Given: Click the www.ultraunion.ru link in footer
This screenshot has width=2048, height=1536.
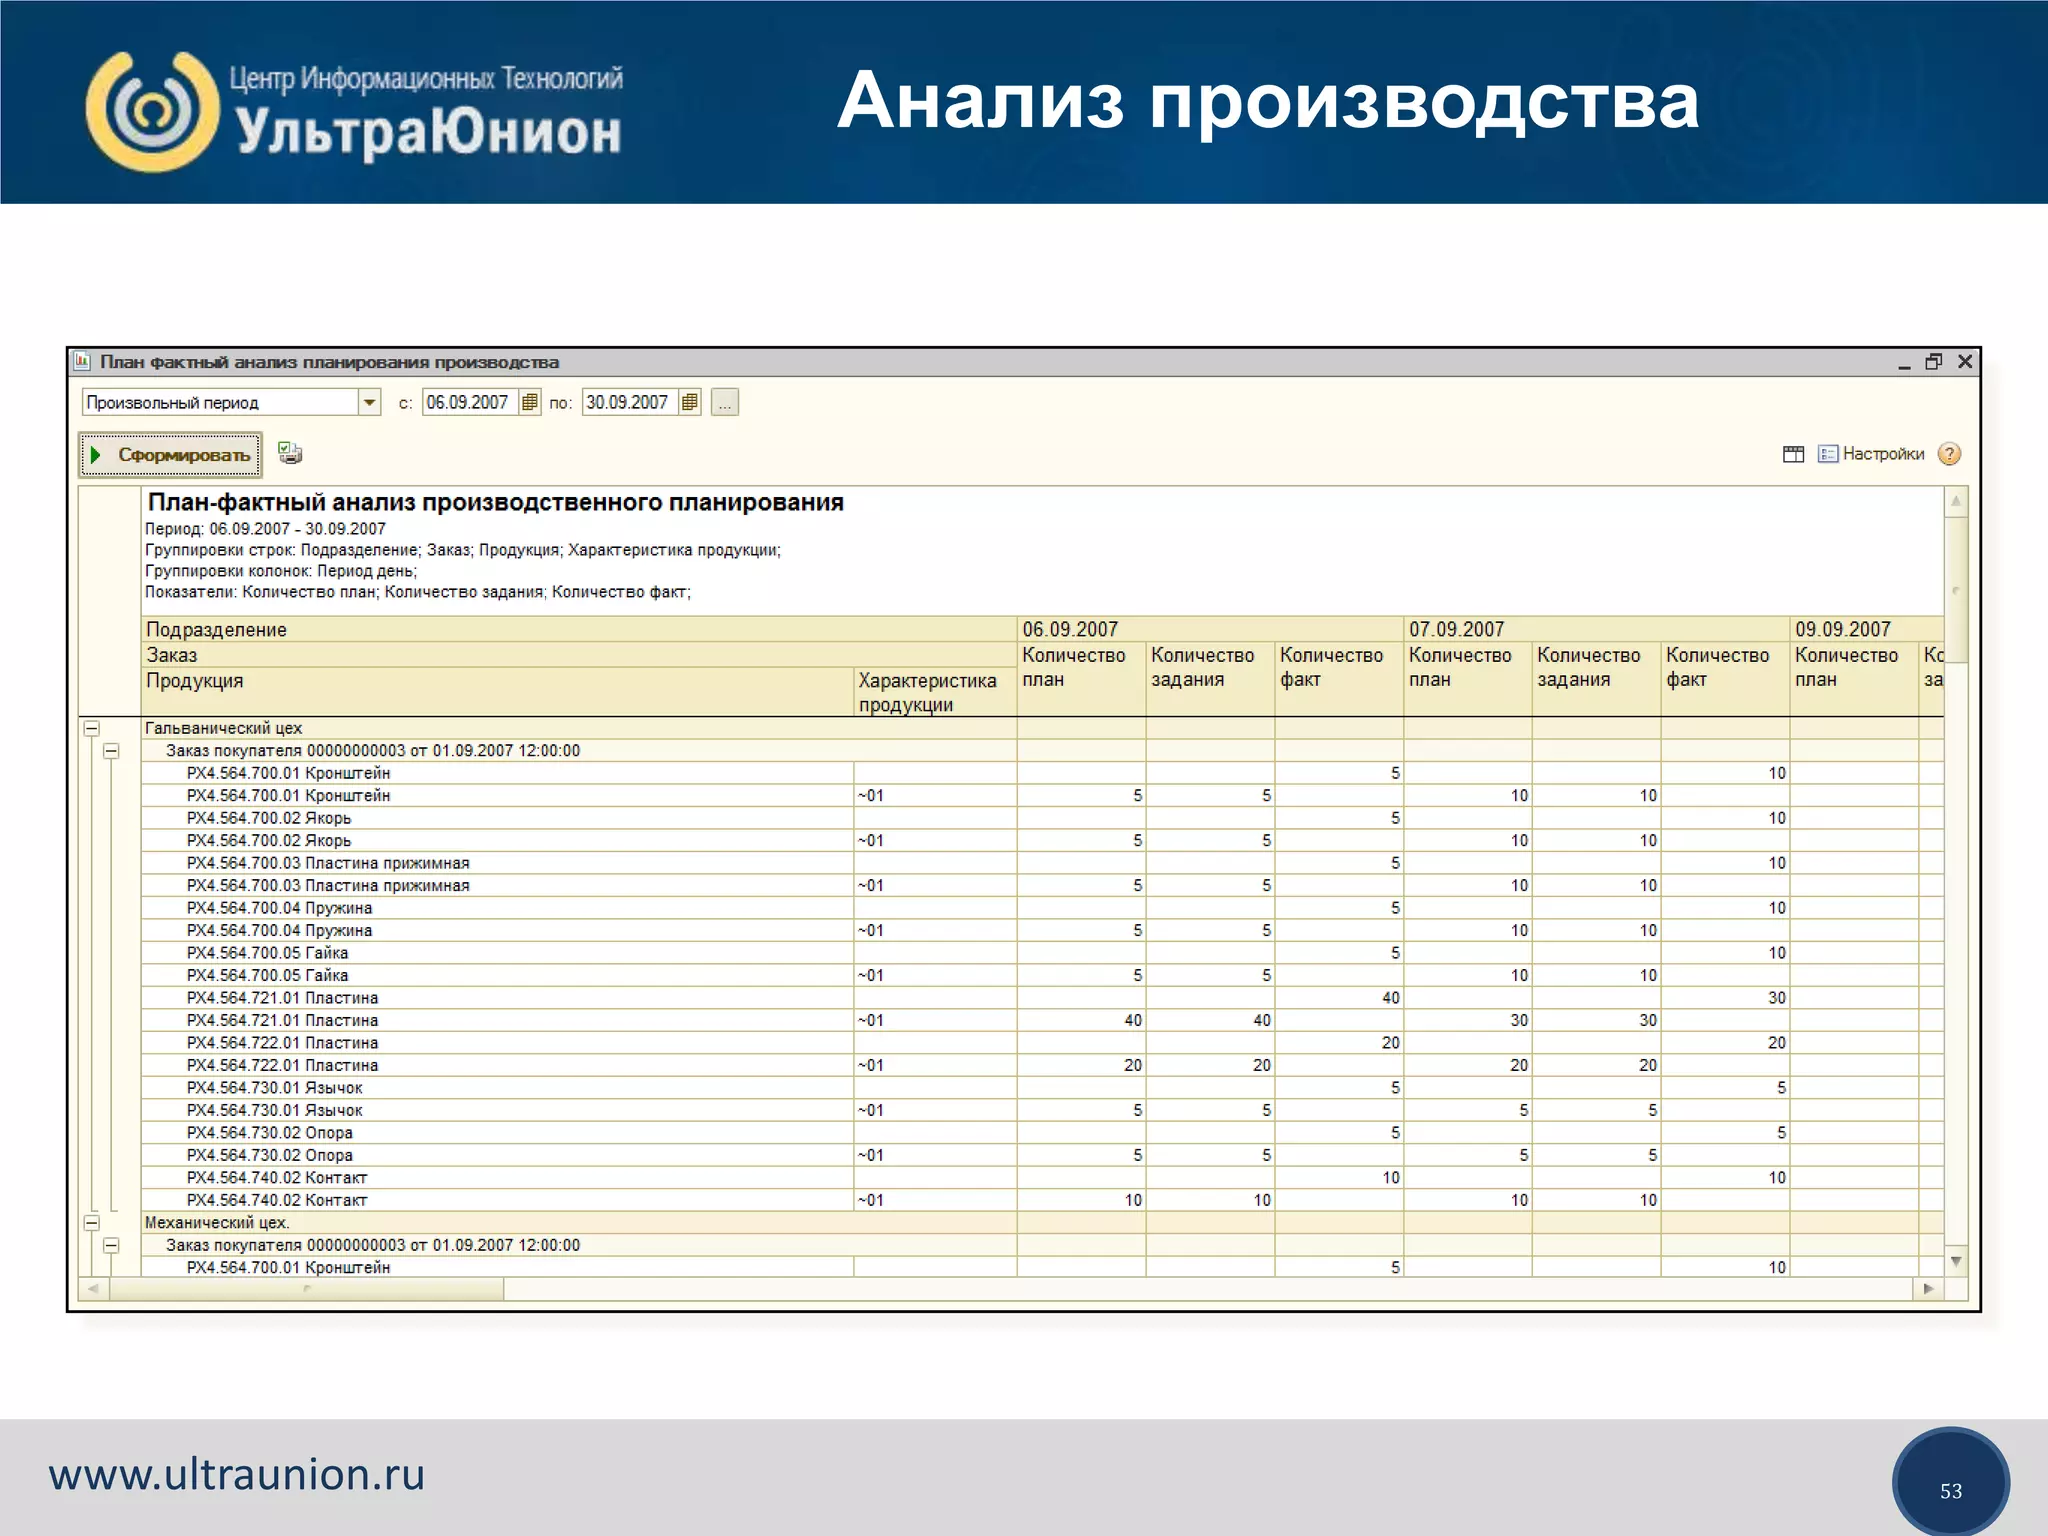Looking at the screenshot, I should click(x=237, y=1474).
